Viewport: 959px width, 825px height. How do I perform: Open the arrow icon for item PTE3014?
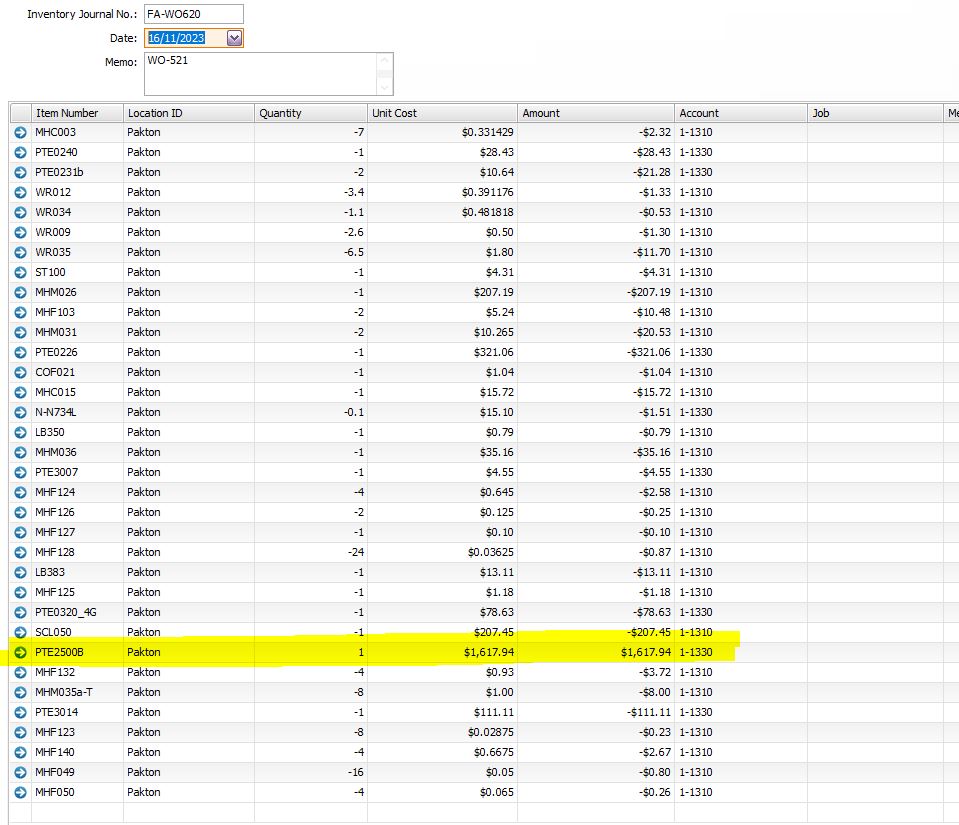tap(20, 712)
